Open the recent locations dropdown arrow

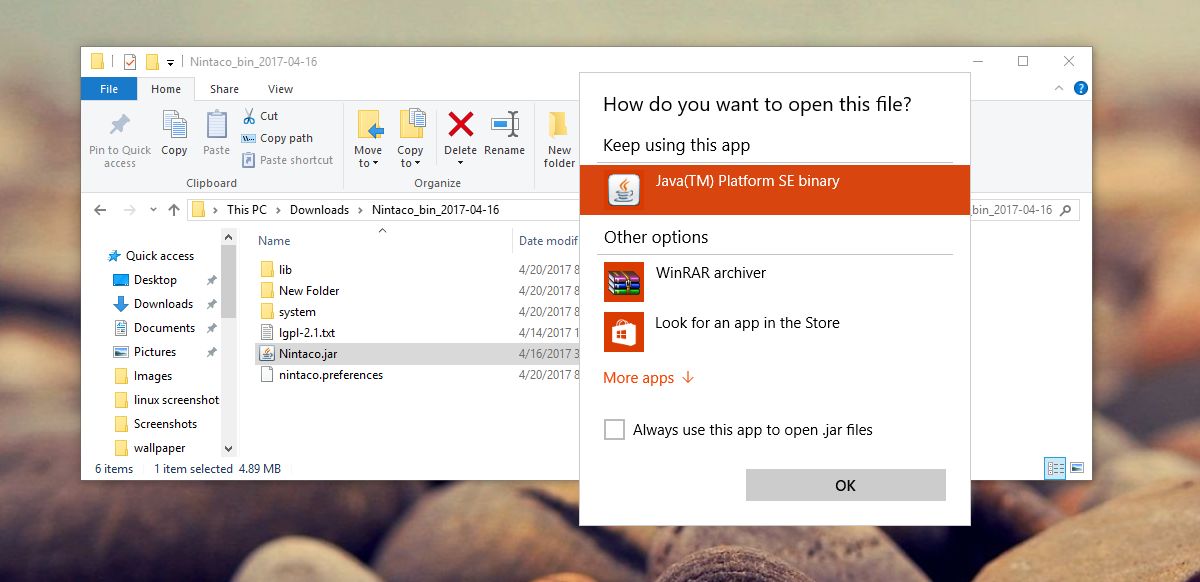tap(153, 211)
